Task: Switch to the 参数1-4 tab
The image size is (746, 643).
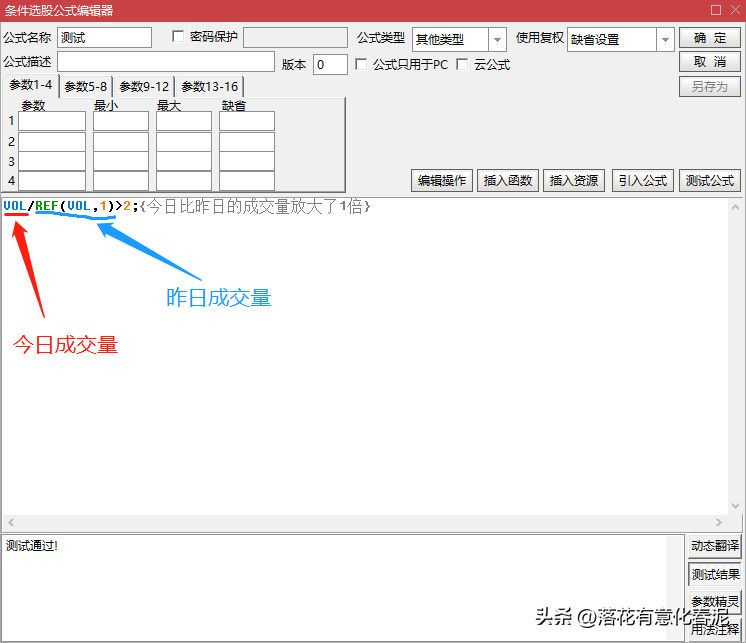Action: (x=30, y=86)
